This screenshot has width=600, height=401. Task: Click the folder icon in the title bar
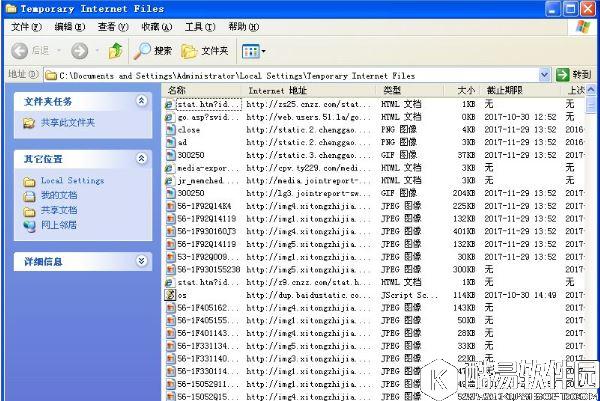pyautogui.click(x=11, y=8)
